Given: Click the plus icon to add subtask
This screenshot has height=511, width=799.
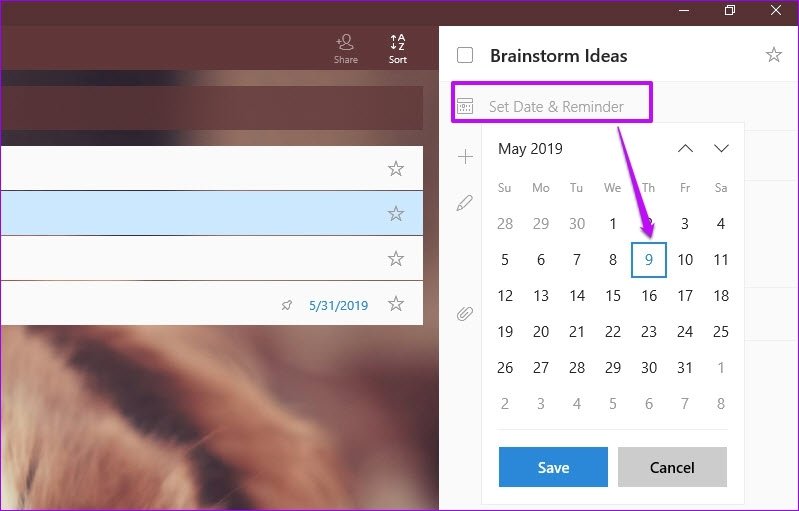Looking at the screenshot, I should 465,156.
